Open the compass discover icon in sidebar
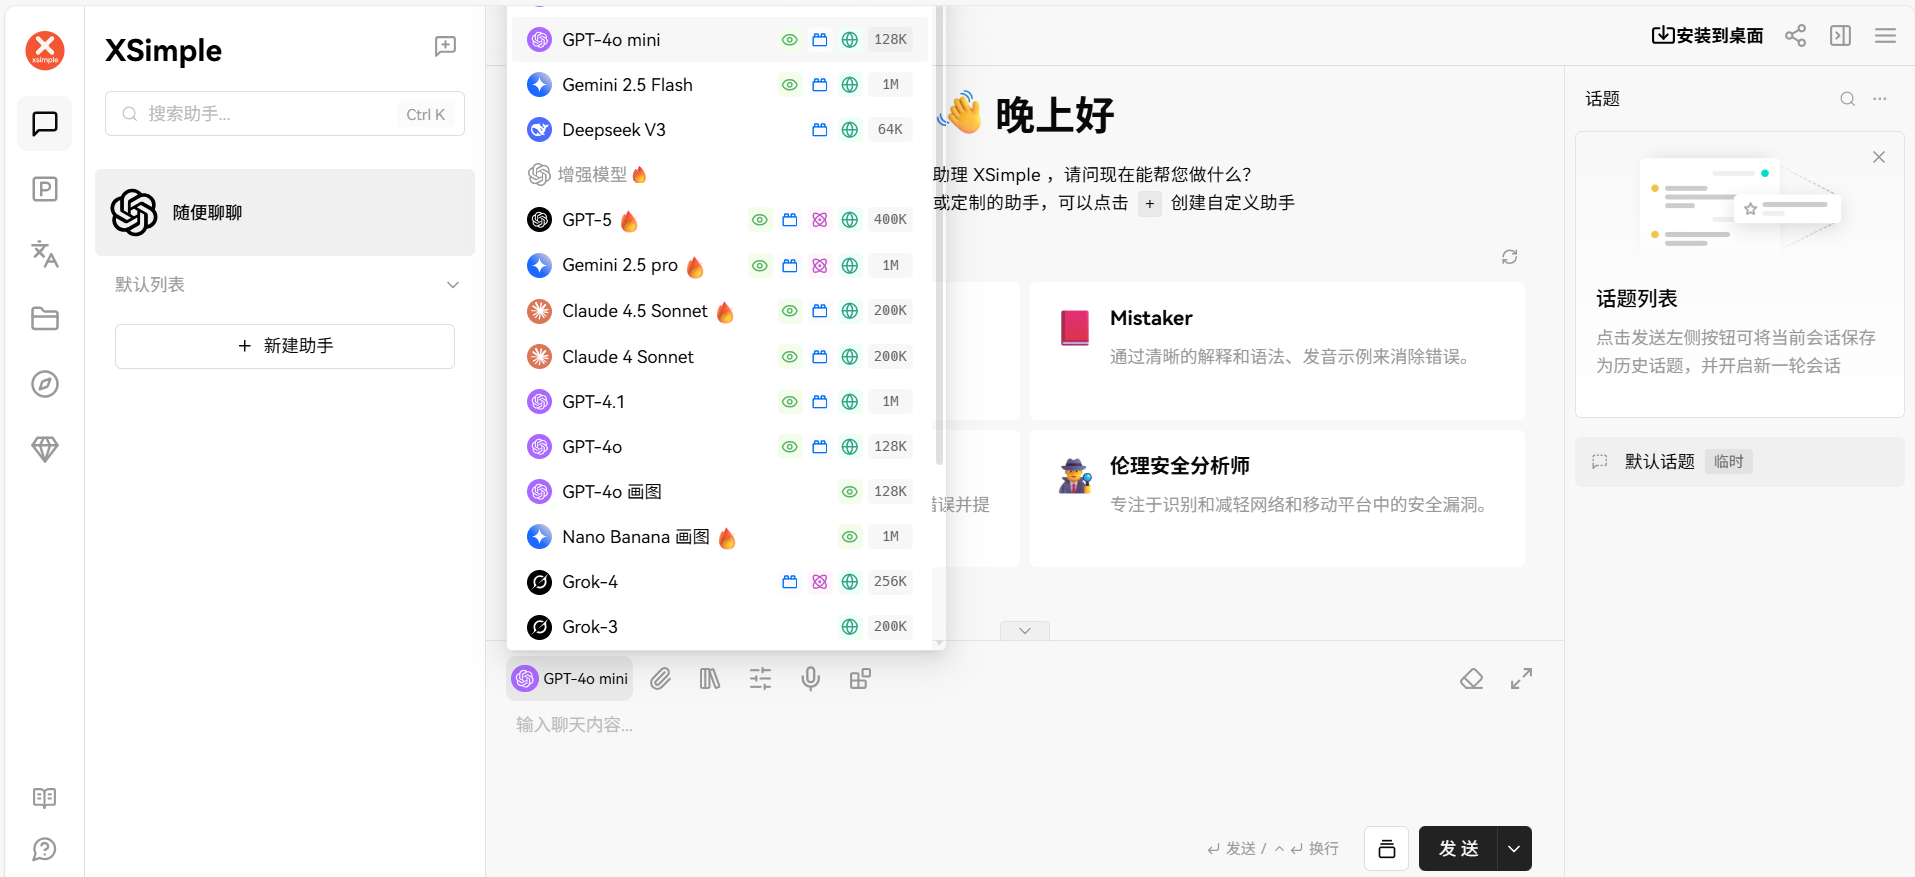 [x=45, y=384]
